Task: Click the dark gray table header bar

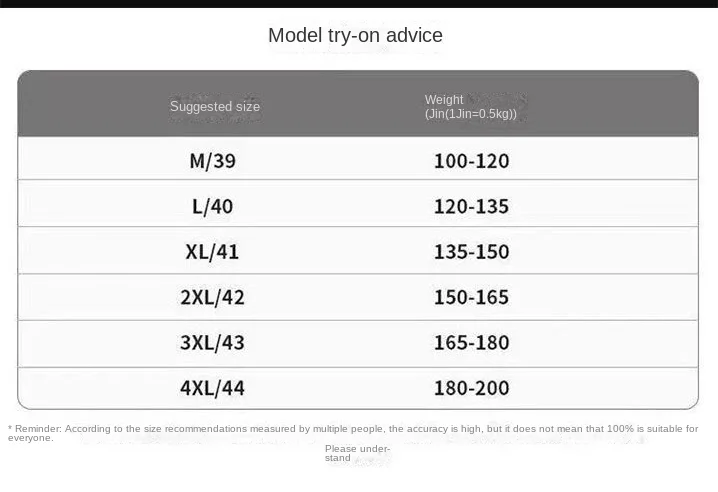Action: (600, 104)
